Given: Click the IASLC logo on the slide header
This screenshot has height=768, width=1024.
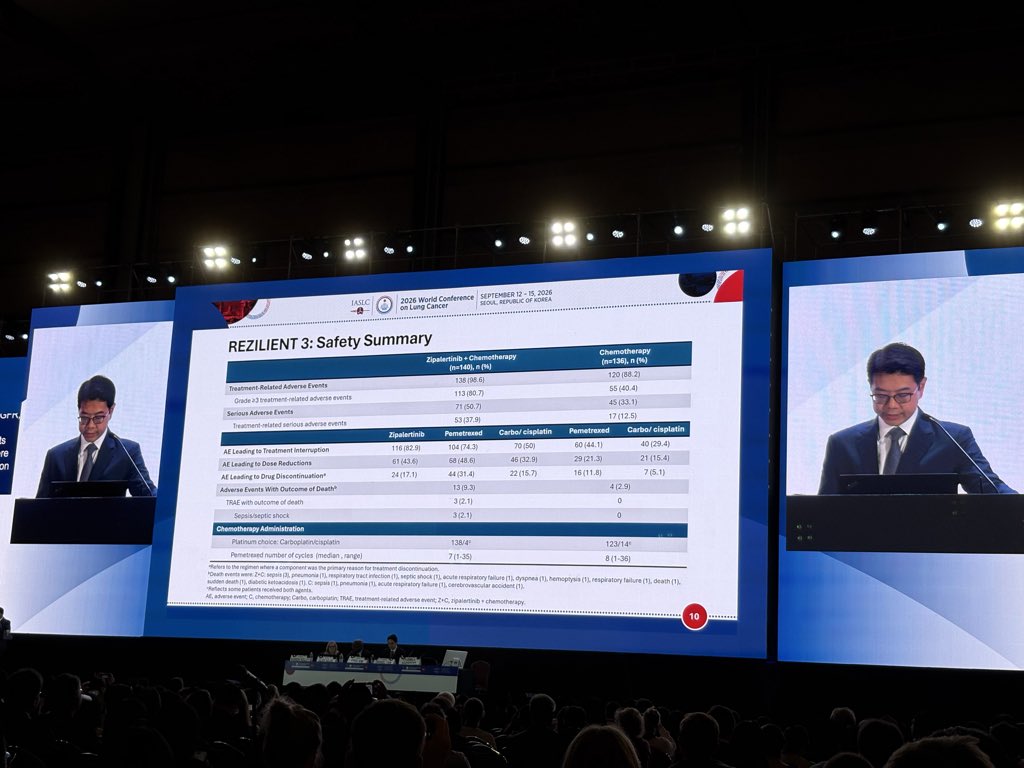Looking at the screenshot, I should tap(360, 305).
